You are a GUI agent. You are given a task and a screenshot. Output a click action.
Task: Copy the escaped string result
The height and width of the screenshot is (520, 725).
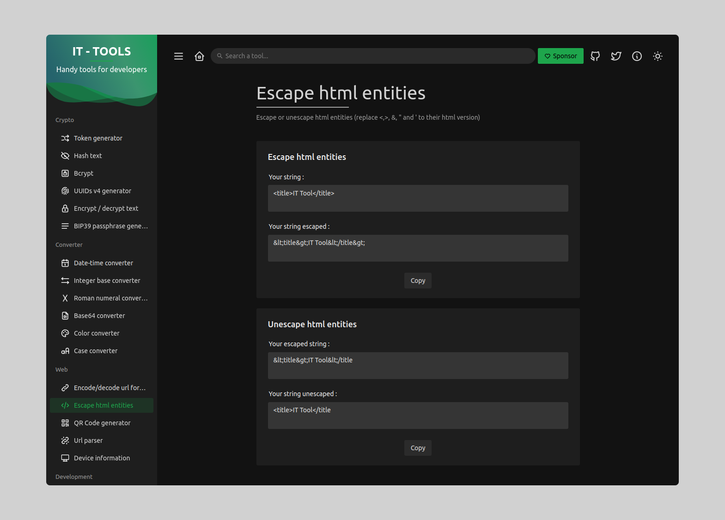click(x=418, y=281)
